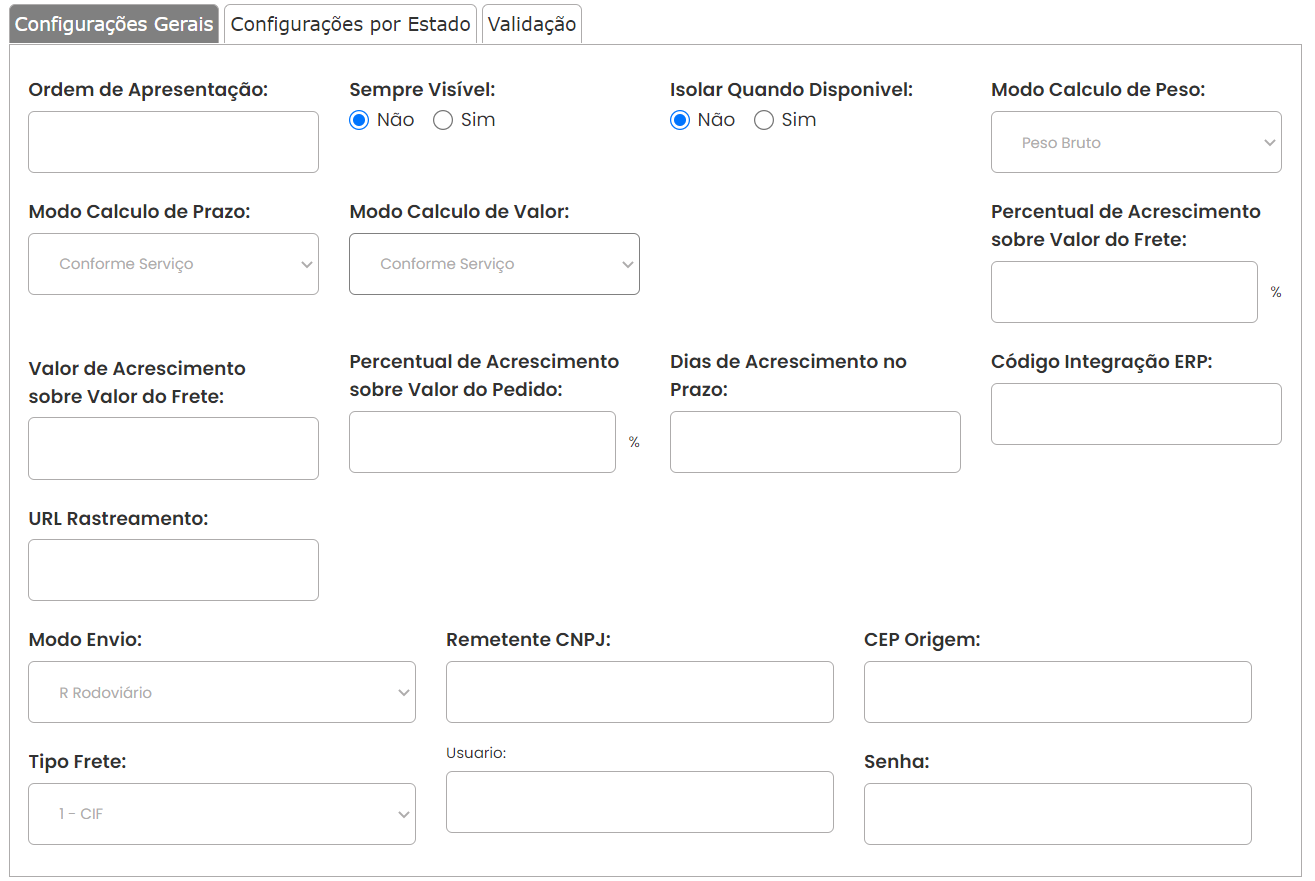The height and width of the screenshot is (881, 1315).
Task: Click the Modo Calculo de Prazo label
Action: tap(139, 212)
